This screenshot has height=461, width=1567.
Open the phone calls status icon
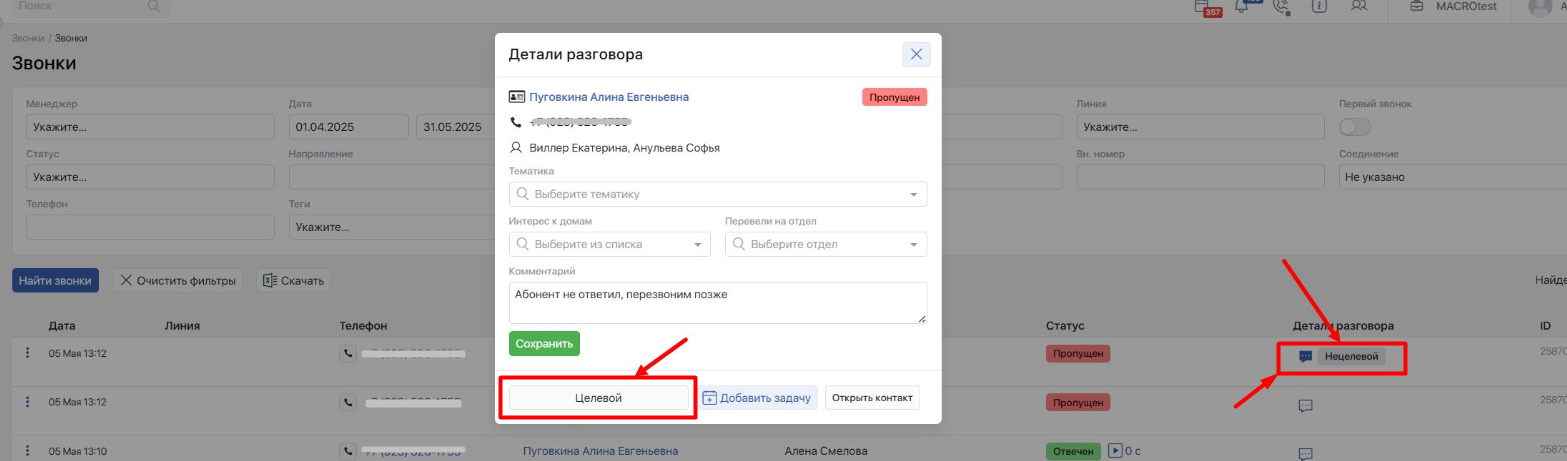(1280, 6)
